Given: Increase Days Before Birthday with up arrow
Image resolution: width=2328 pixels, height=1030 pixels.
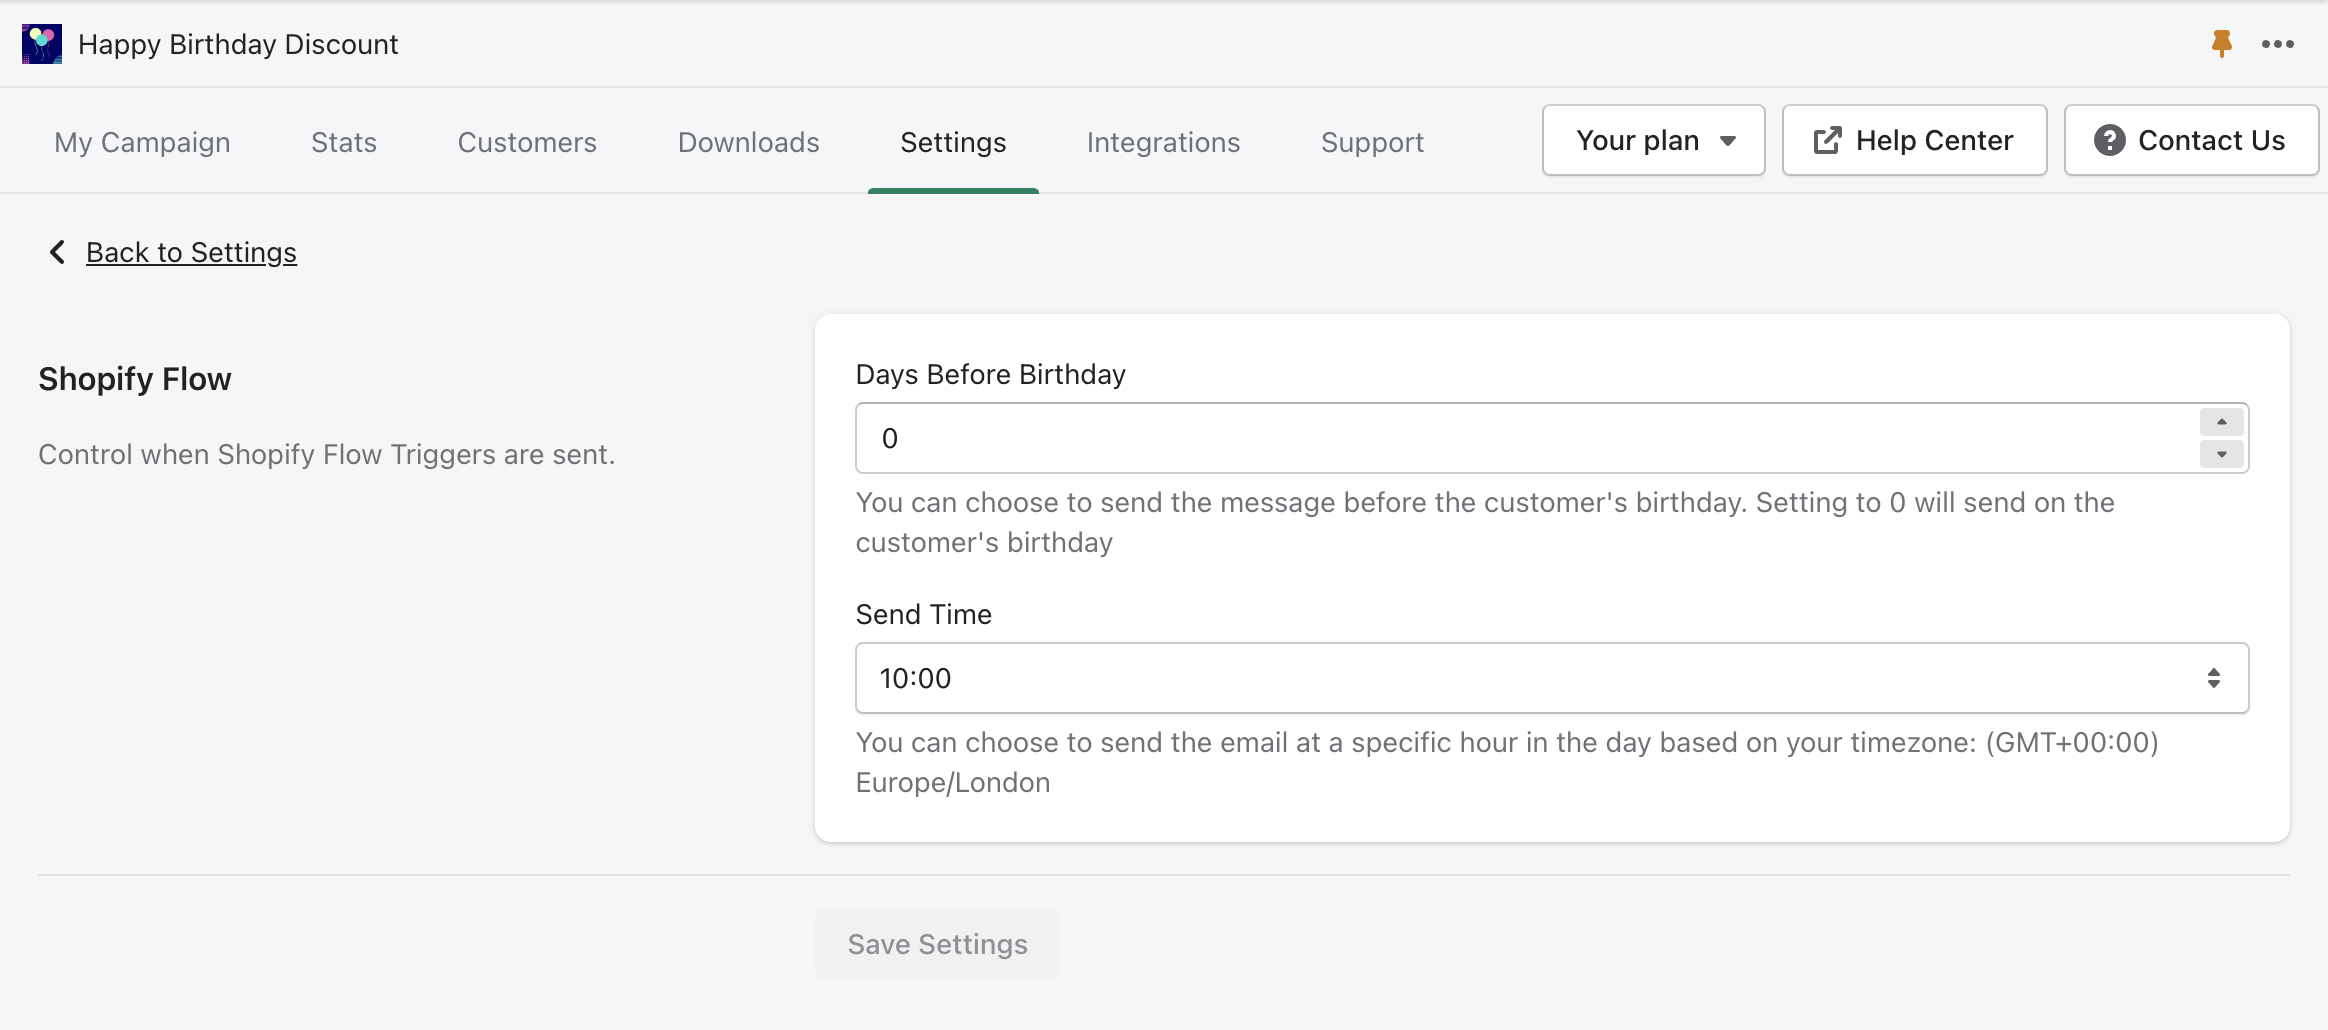Looking at the screenshot, I should click(x=2221, y=423).
